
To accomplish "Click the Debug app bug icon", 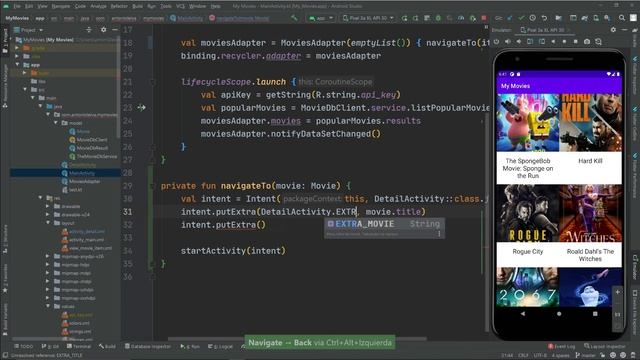I will click(x=438, y=18).
